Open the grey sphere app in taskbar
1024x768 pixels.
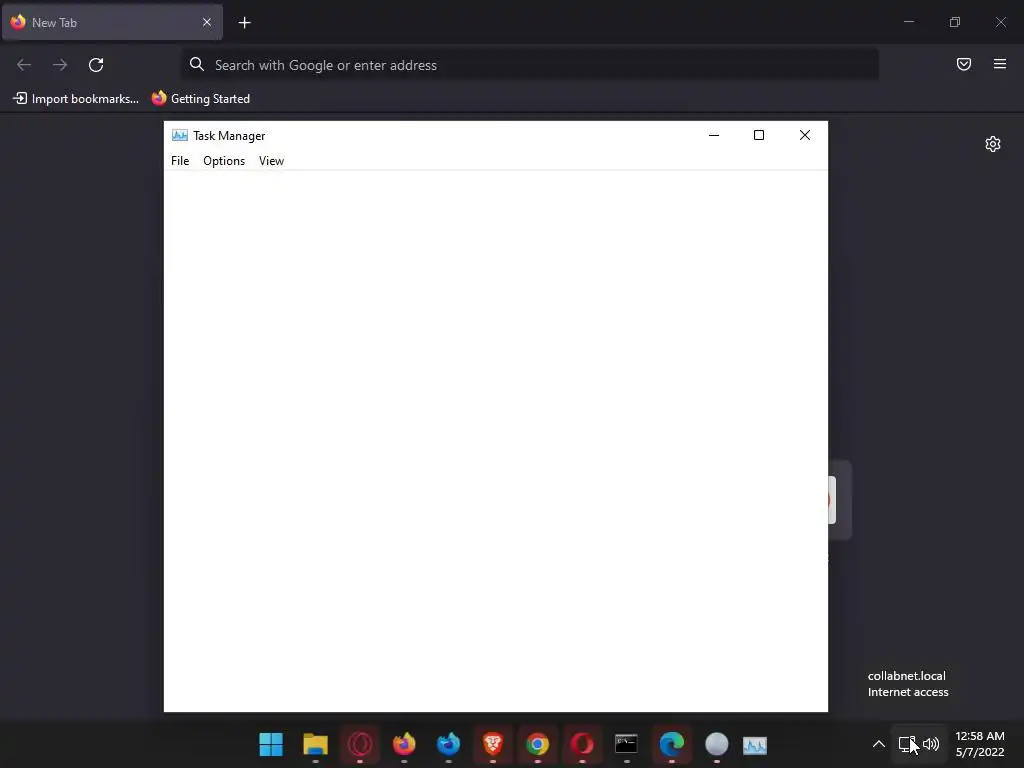pos(716,744)
